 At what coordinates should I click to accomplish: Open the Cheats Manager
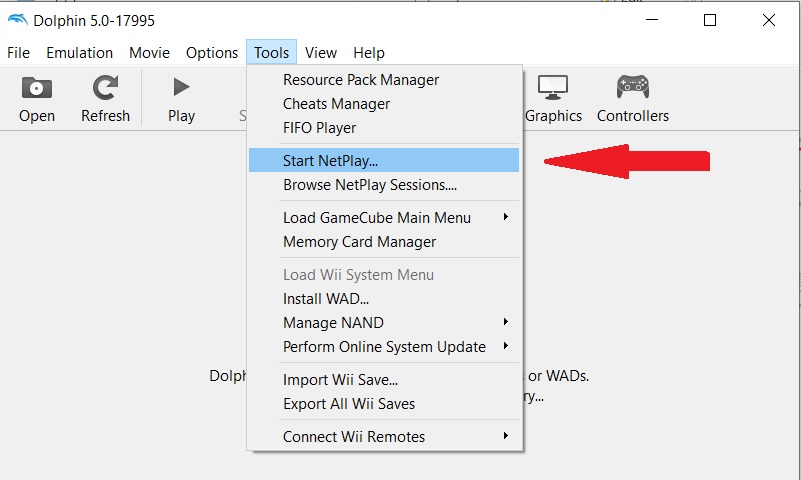[x=336, y=104]
